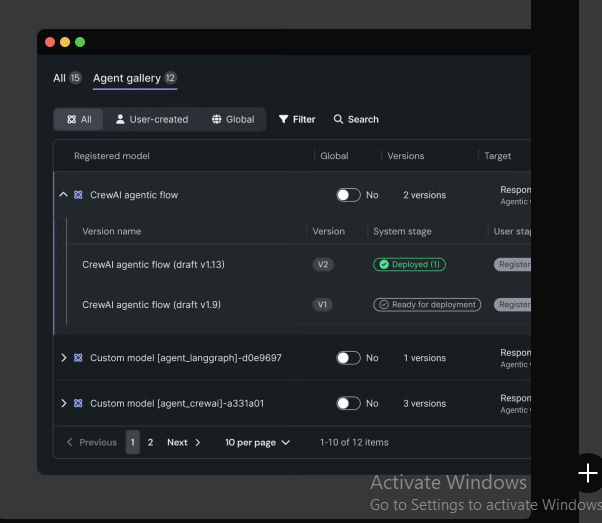Click the Next page chevron icon

coord(197,442)
